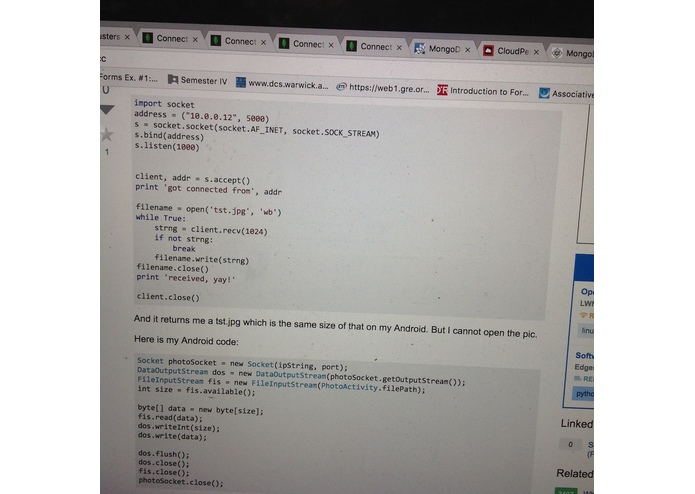Close the partially visible 'sters' tab
Screen dimensions: 695x494
(x=127, y=37)
